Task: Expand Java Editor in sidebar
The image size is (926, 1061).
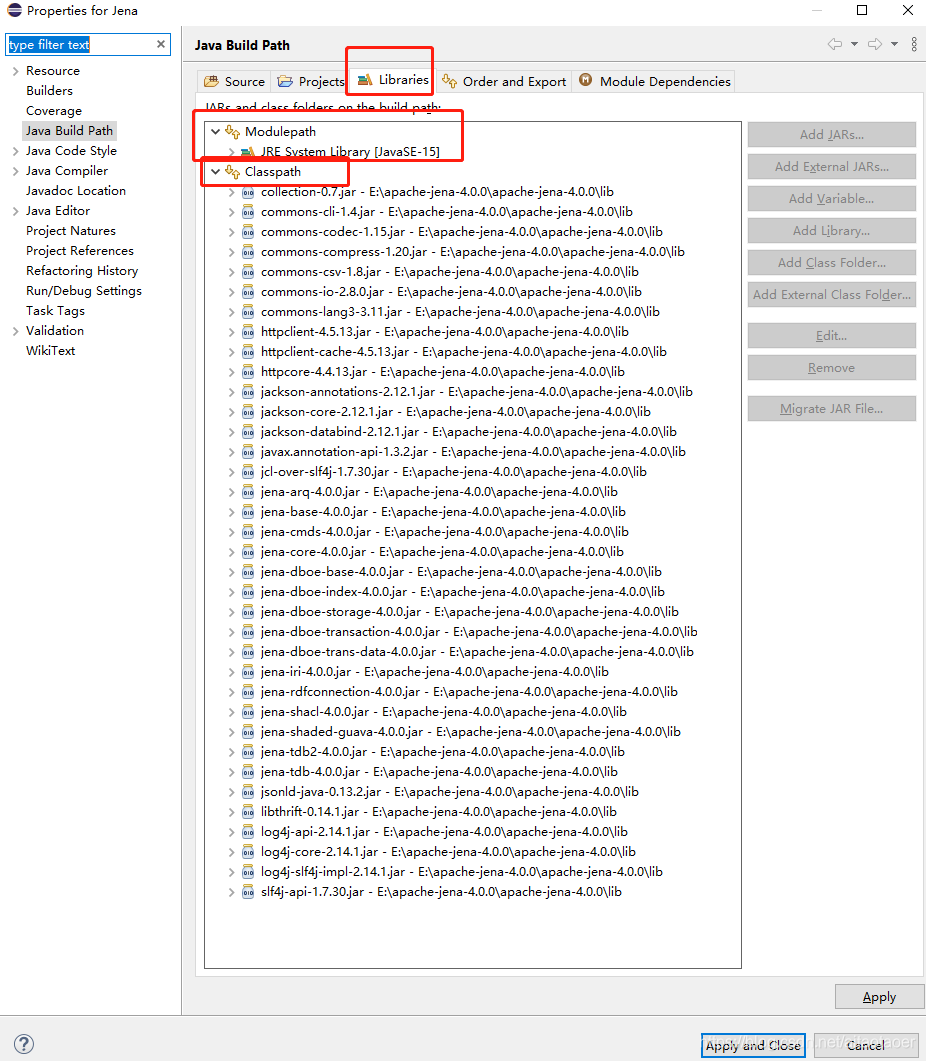Action: click(x=15, y=211)
